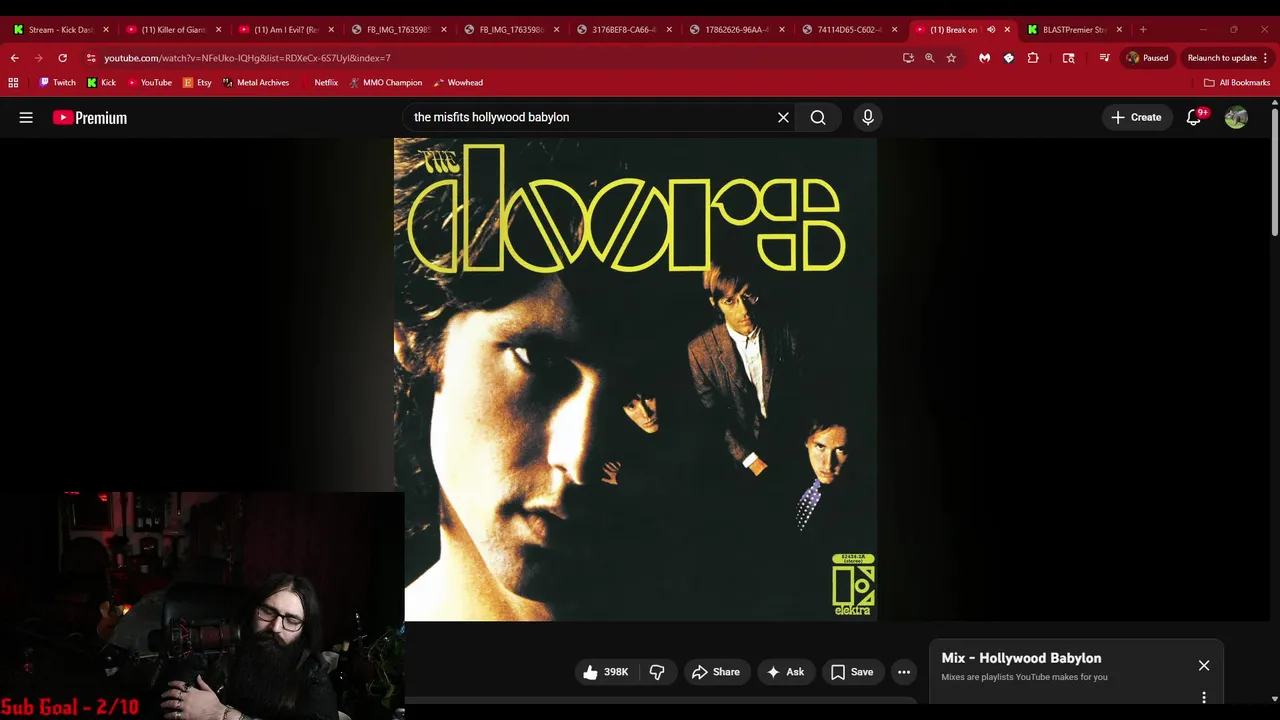Screen dimensions: 1280x720
Task: Close the Break on Through tab
Action: pyautogui.click(x=1007, y=29)
